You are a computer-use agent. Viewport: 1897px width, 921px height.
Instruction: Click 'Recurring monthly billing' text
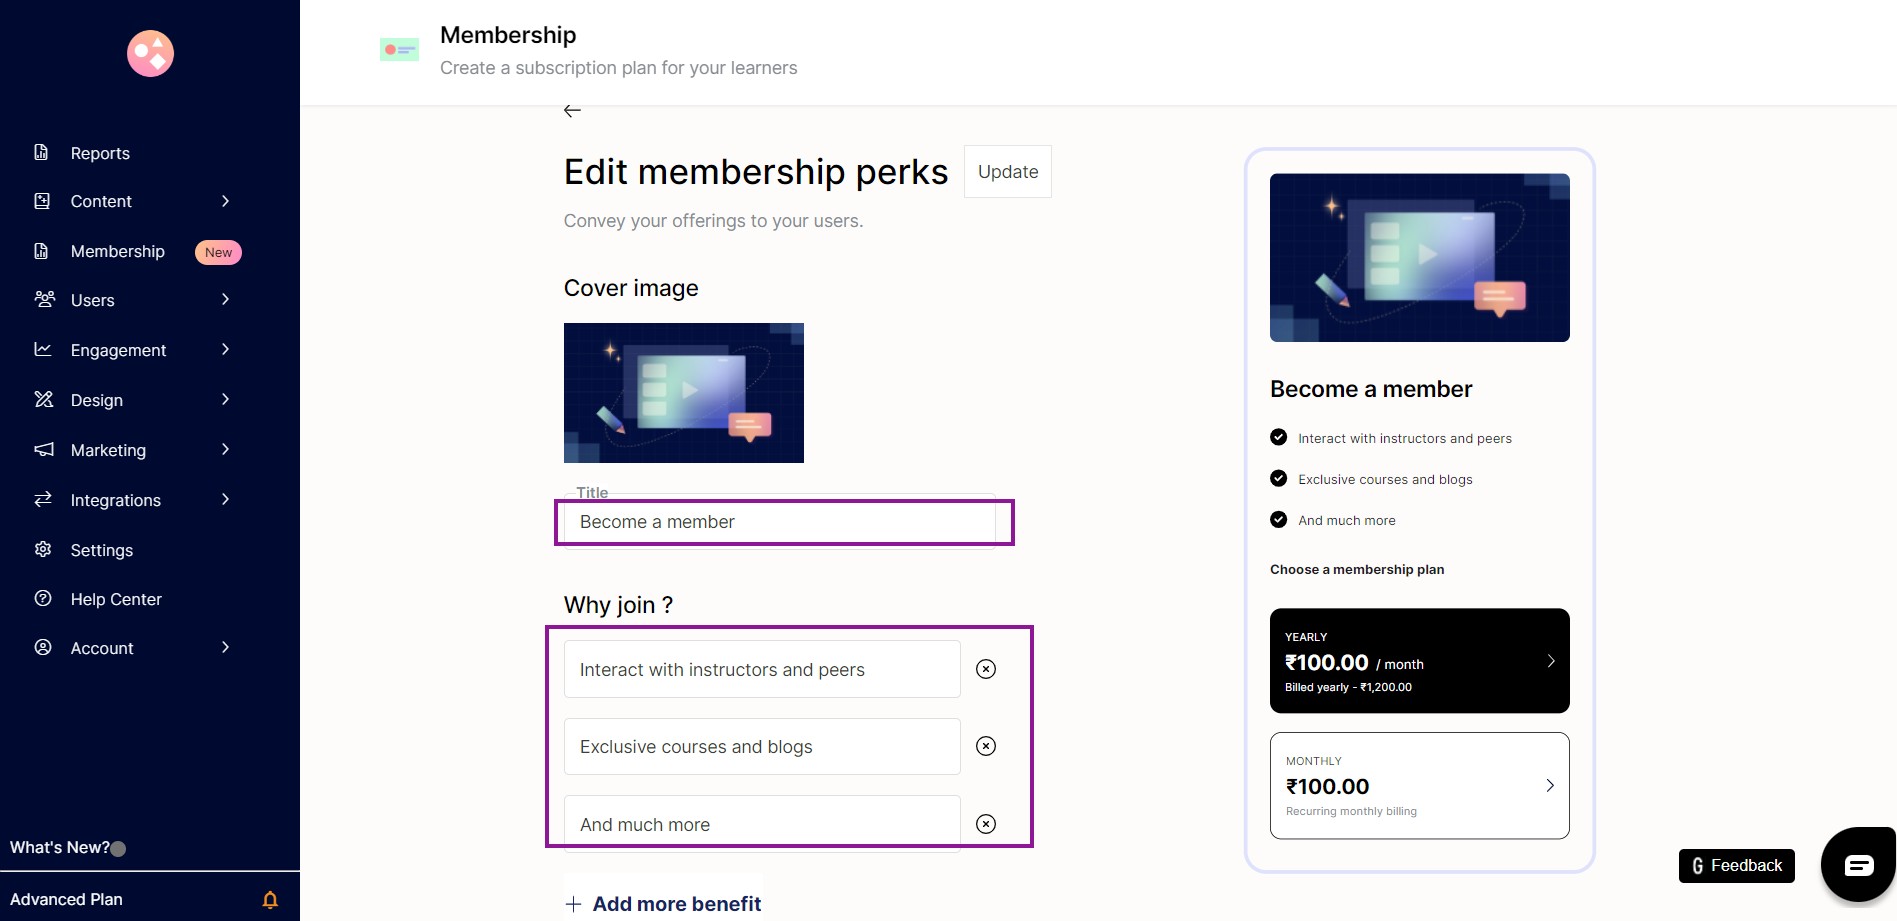pos(1351,811)
